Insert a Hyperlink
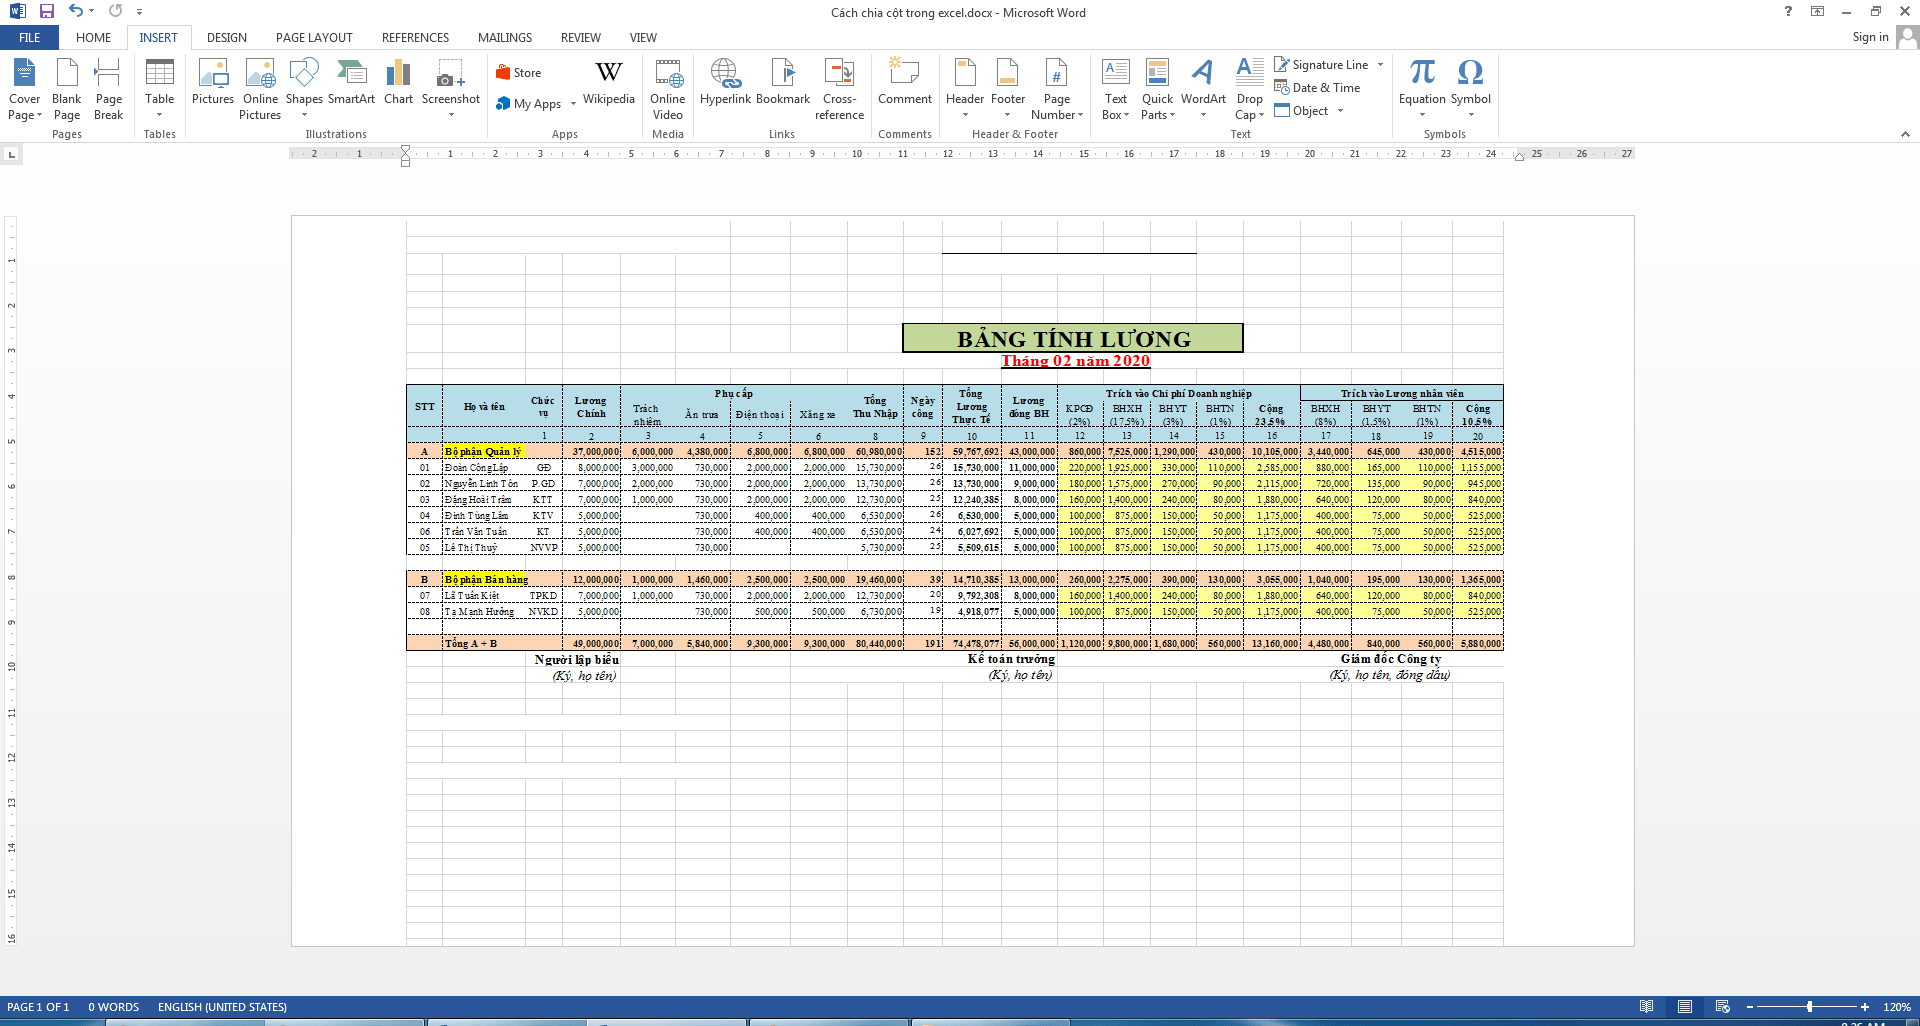1920x1026 pixels. [x=725, y=82]
